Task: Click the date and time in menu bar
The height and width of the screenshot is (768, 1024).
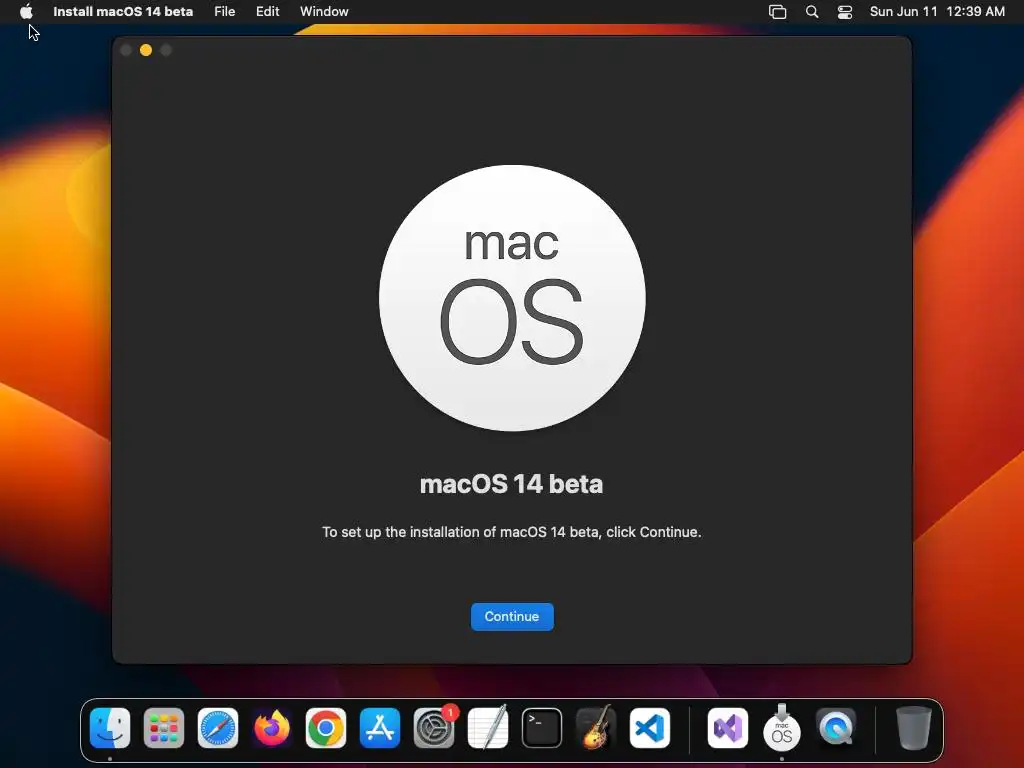Action: point(937,12)
